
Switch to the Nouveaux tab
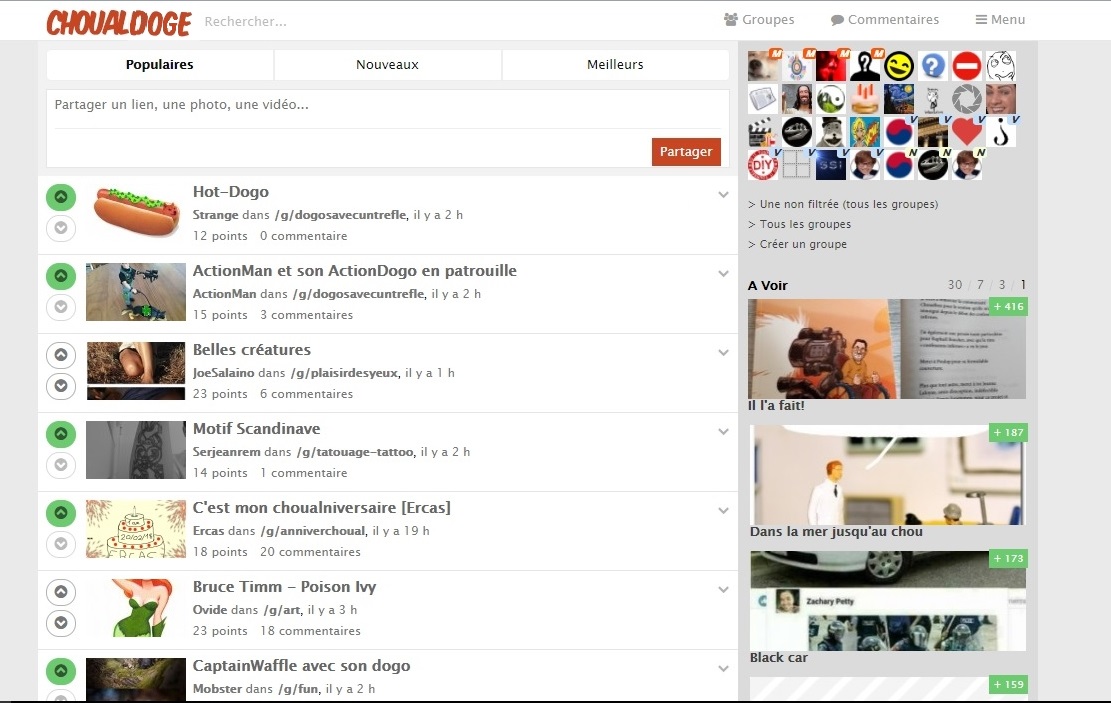tap(387, 65)
